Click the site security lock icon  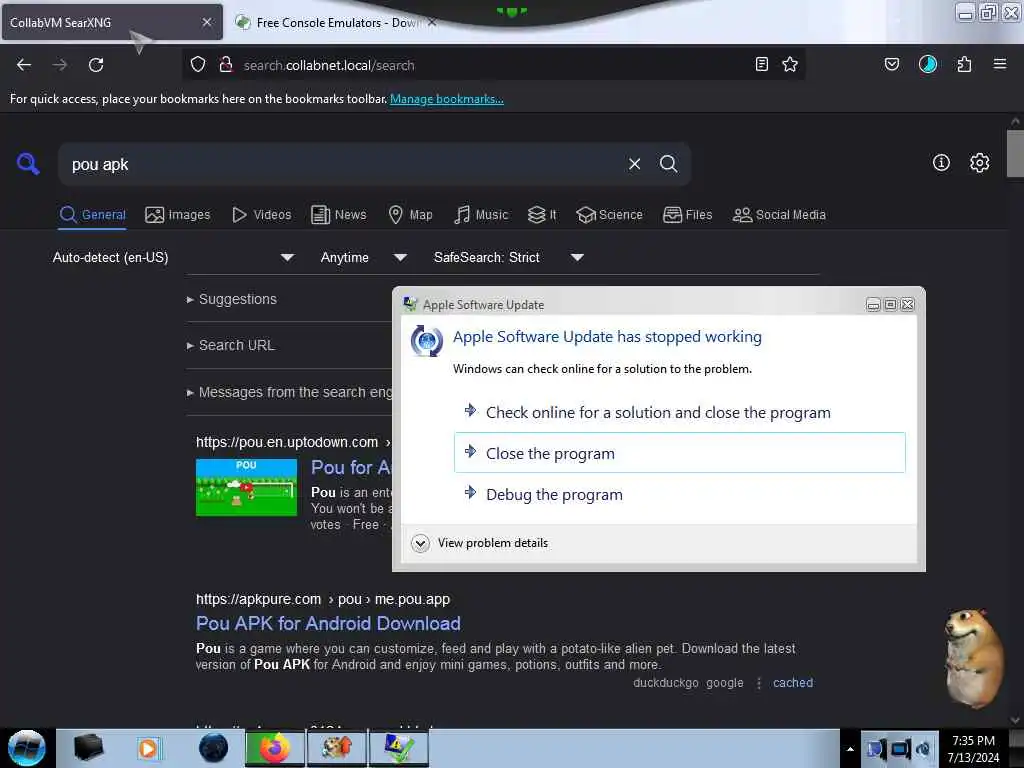pos(226,64)
